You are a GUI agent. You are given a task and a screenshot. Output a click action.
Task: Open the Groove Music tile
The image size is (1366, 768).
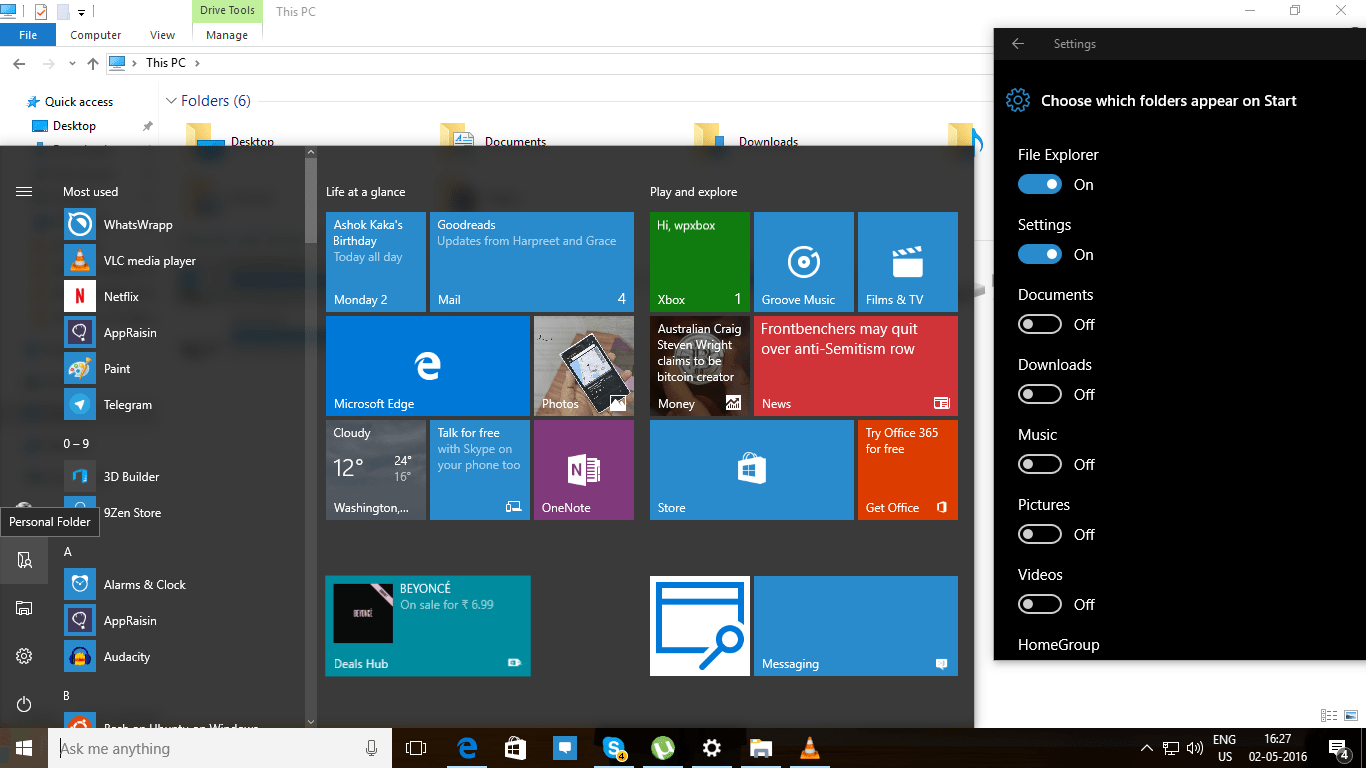coord(804,262)
